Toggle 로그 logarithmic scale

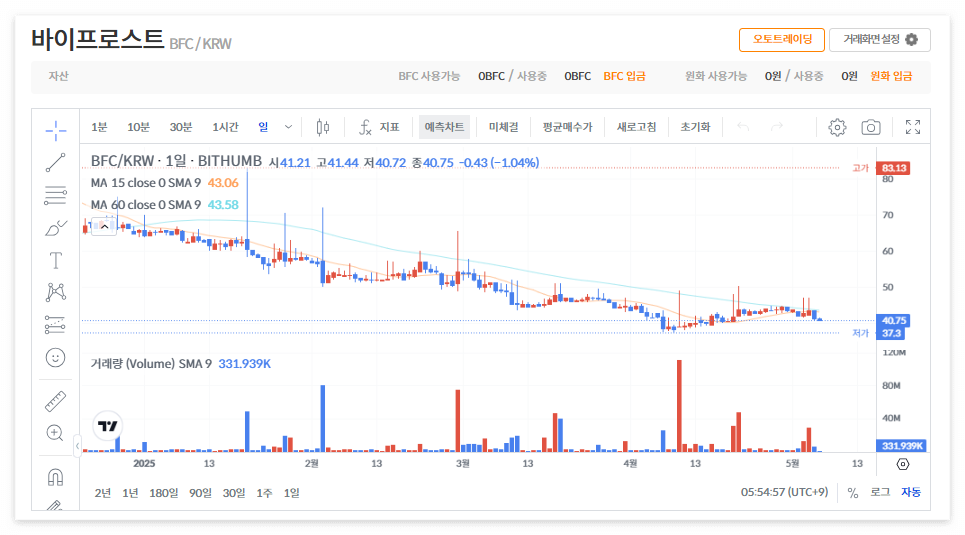[880, 493]
